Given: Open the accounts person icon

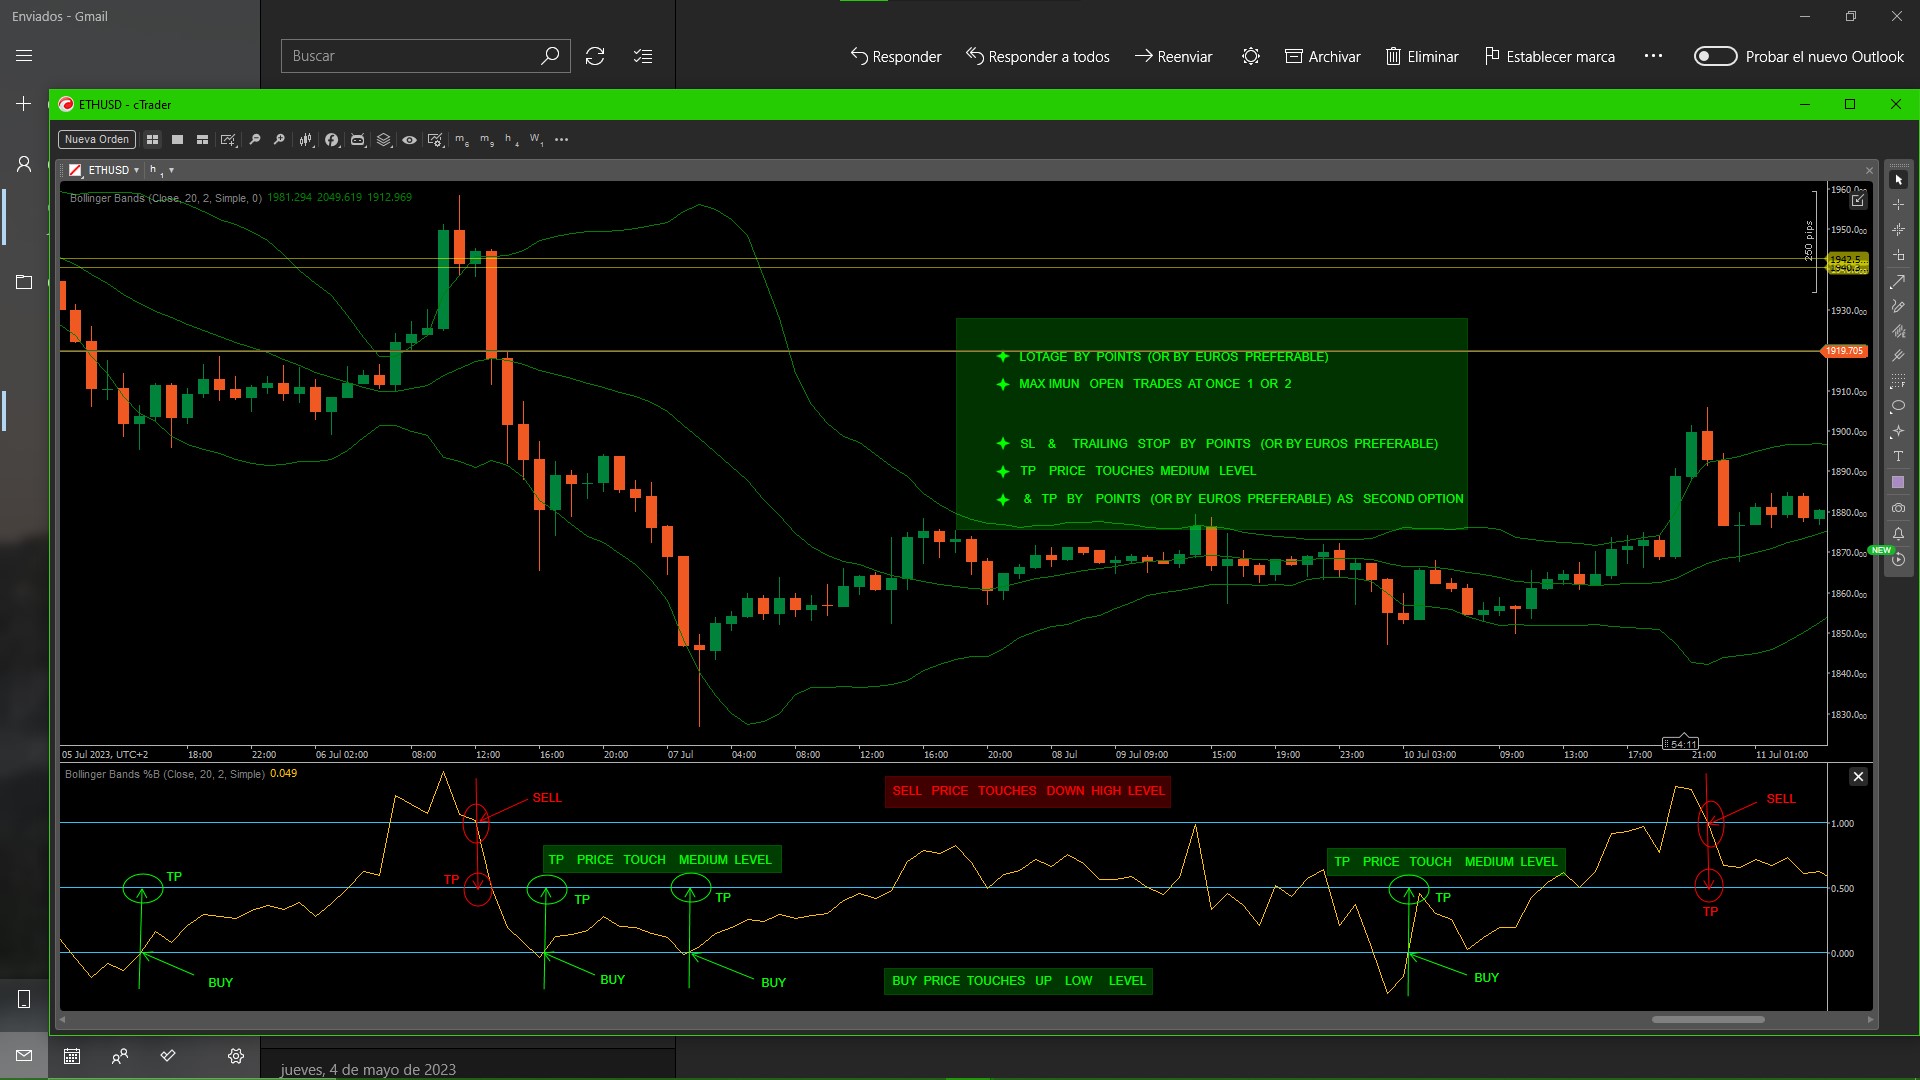Looking at the screenshot, I should click(x=24, y=164).
